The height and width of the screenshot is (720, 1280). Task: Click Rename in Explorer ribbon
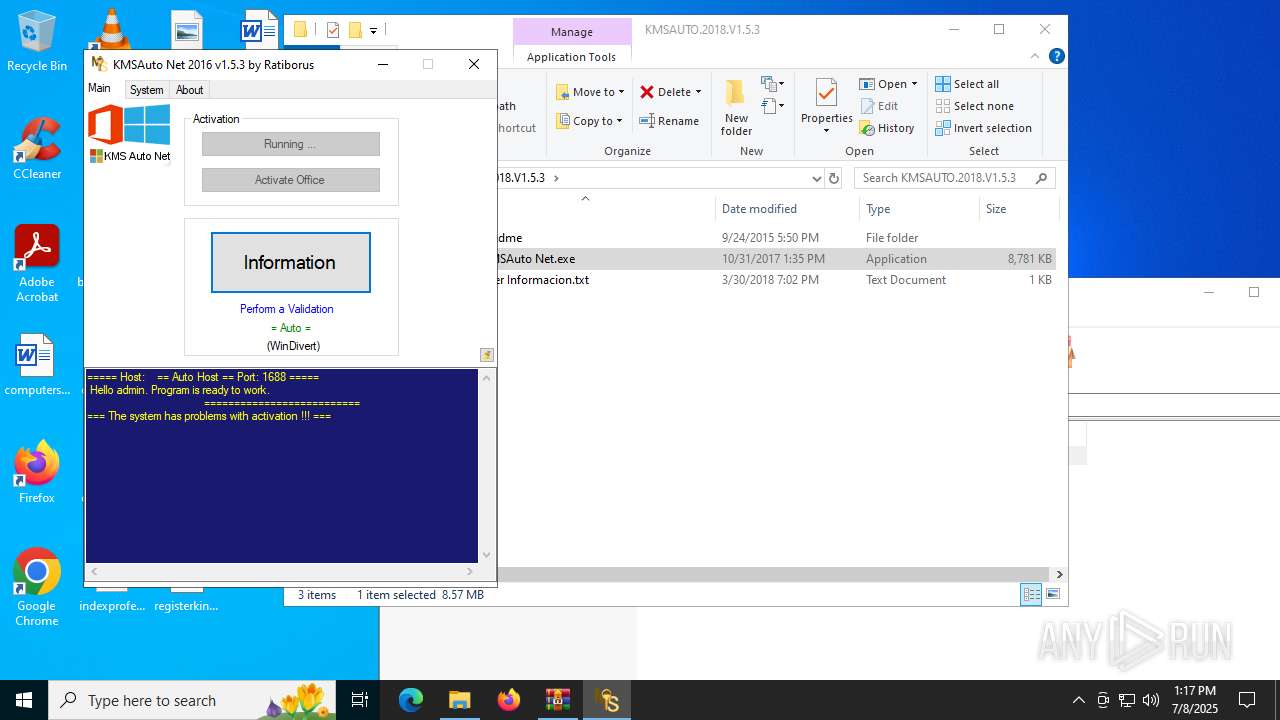coord(669,121)
